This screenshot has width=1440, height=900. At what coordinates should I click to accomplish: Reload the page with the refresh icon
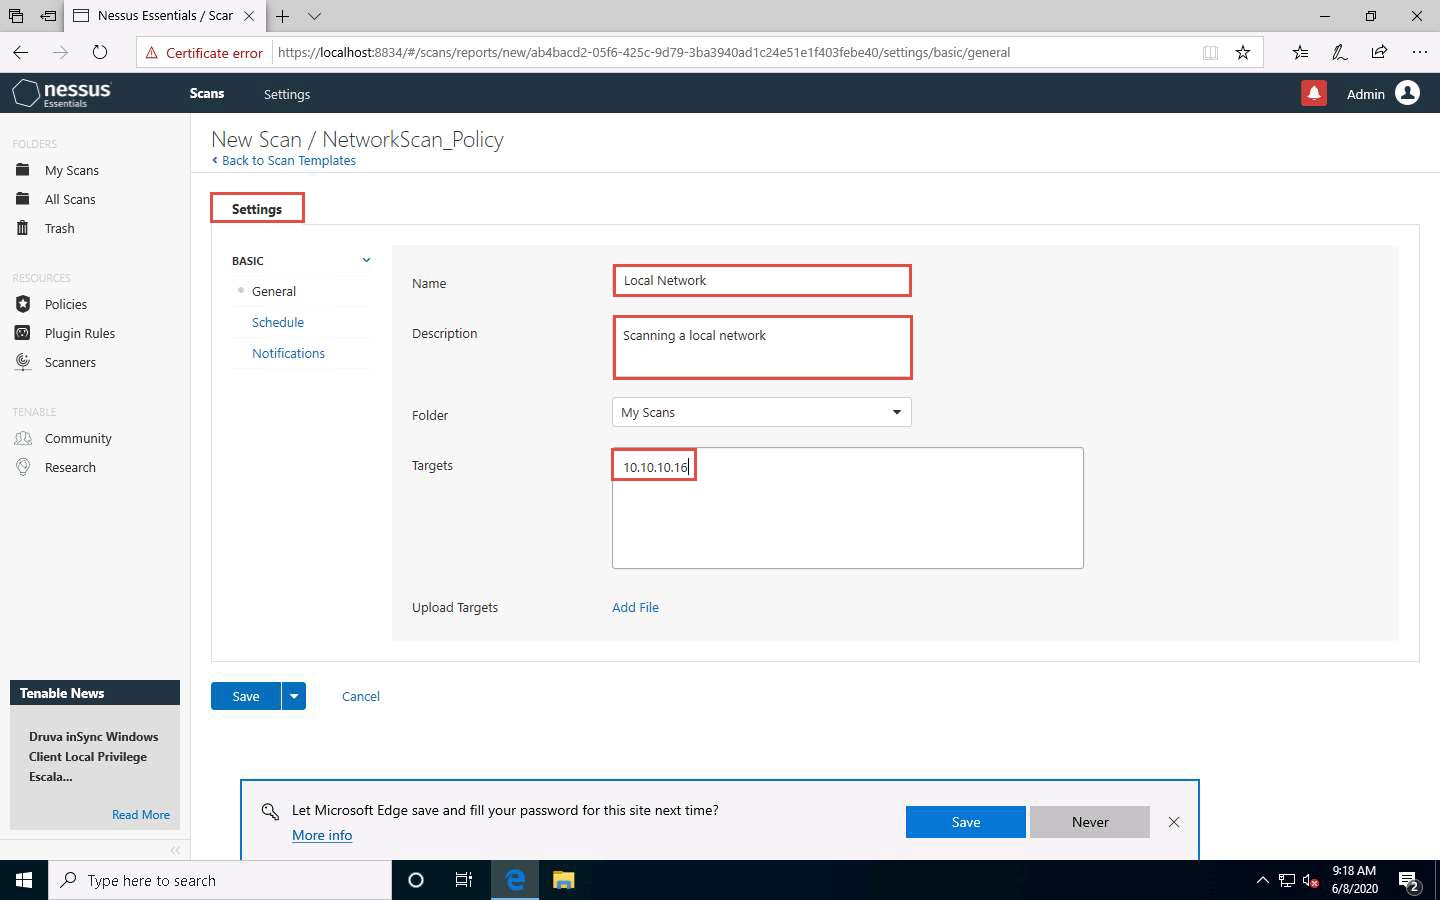(99, 52)
